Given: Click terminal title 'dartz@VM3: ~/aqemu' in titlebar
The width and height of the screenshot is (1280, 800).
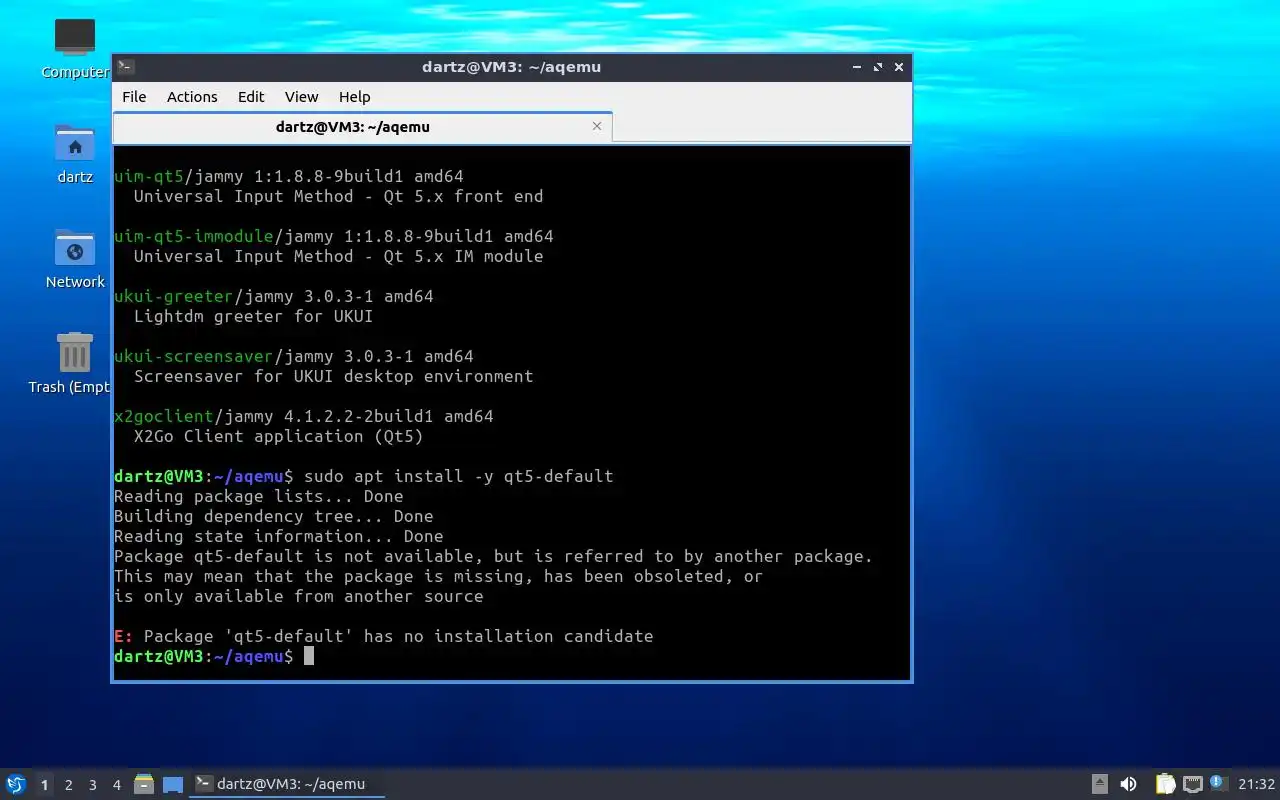Looking at the screenshot, I should pyautogui.click(x=512, y=67).
